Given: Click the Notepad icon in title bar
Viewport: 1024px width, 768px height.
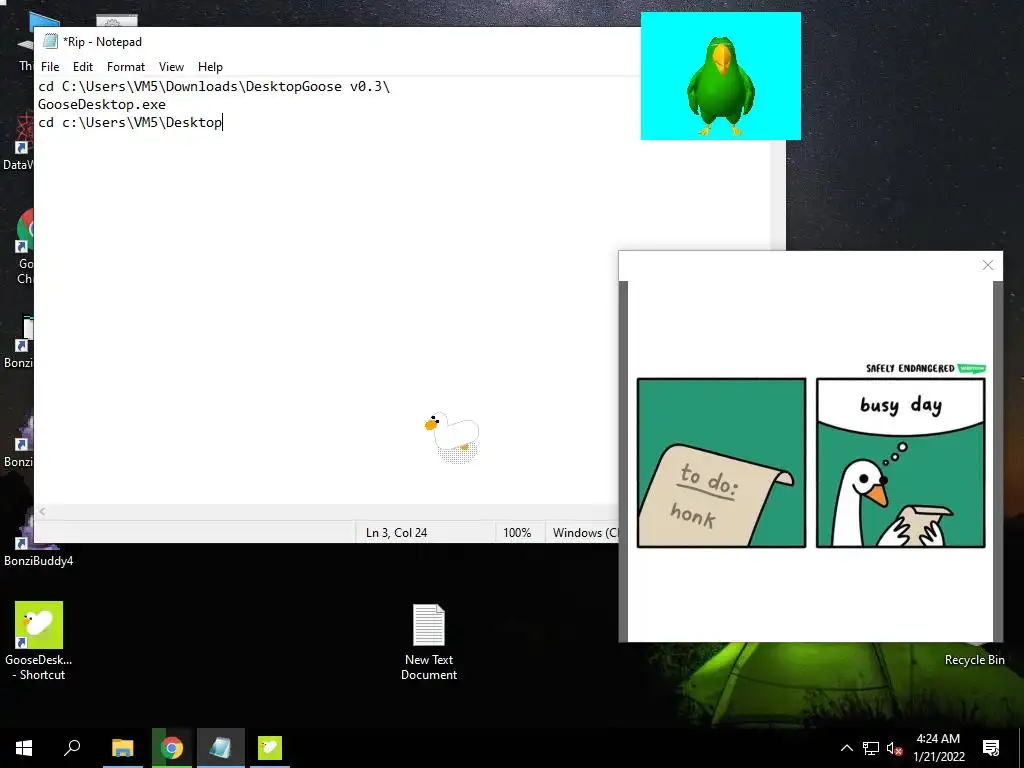Looking at the screenshot, I should 50,41.
